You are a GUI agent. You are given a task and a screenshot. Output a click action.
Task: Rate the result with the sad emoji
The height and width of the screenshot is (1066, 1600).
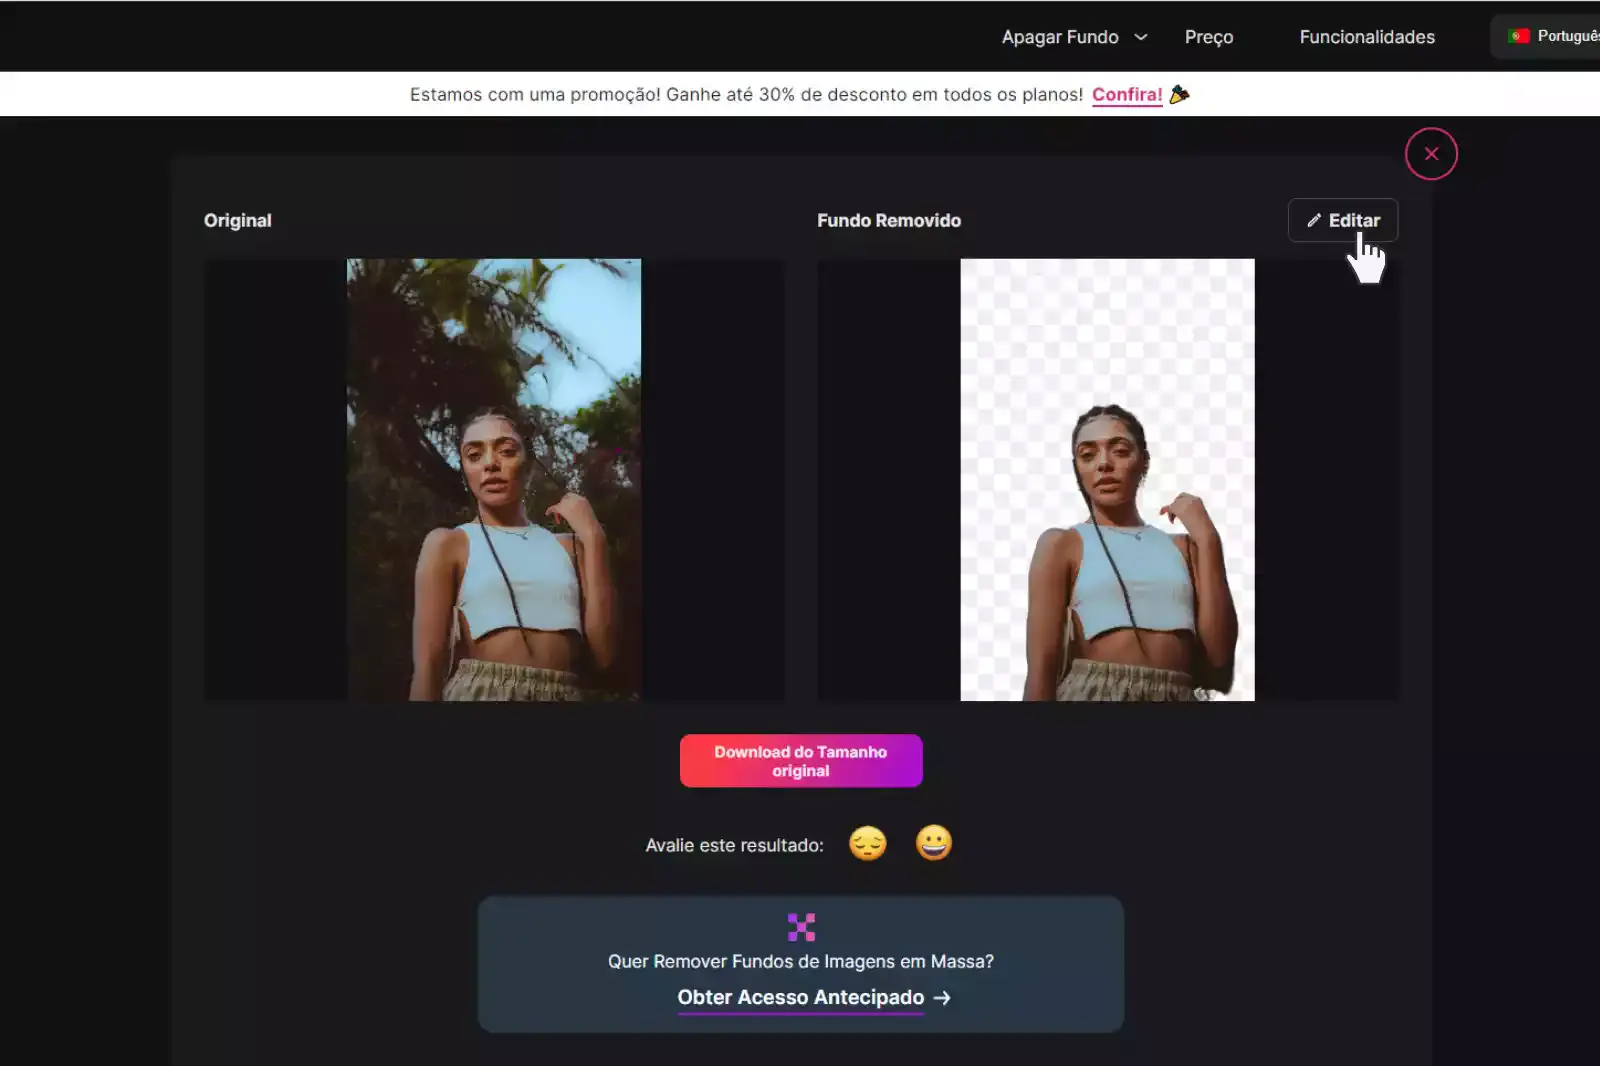coord(867,843)
